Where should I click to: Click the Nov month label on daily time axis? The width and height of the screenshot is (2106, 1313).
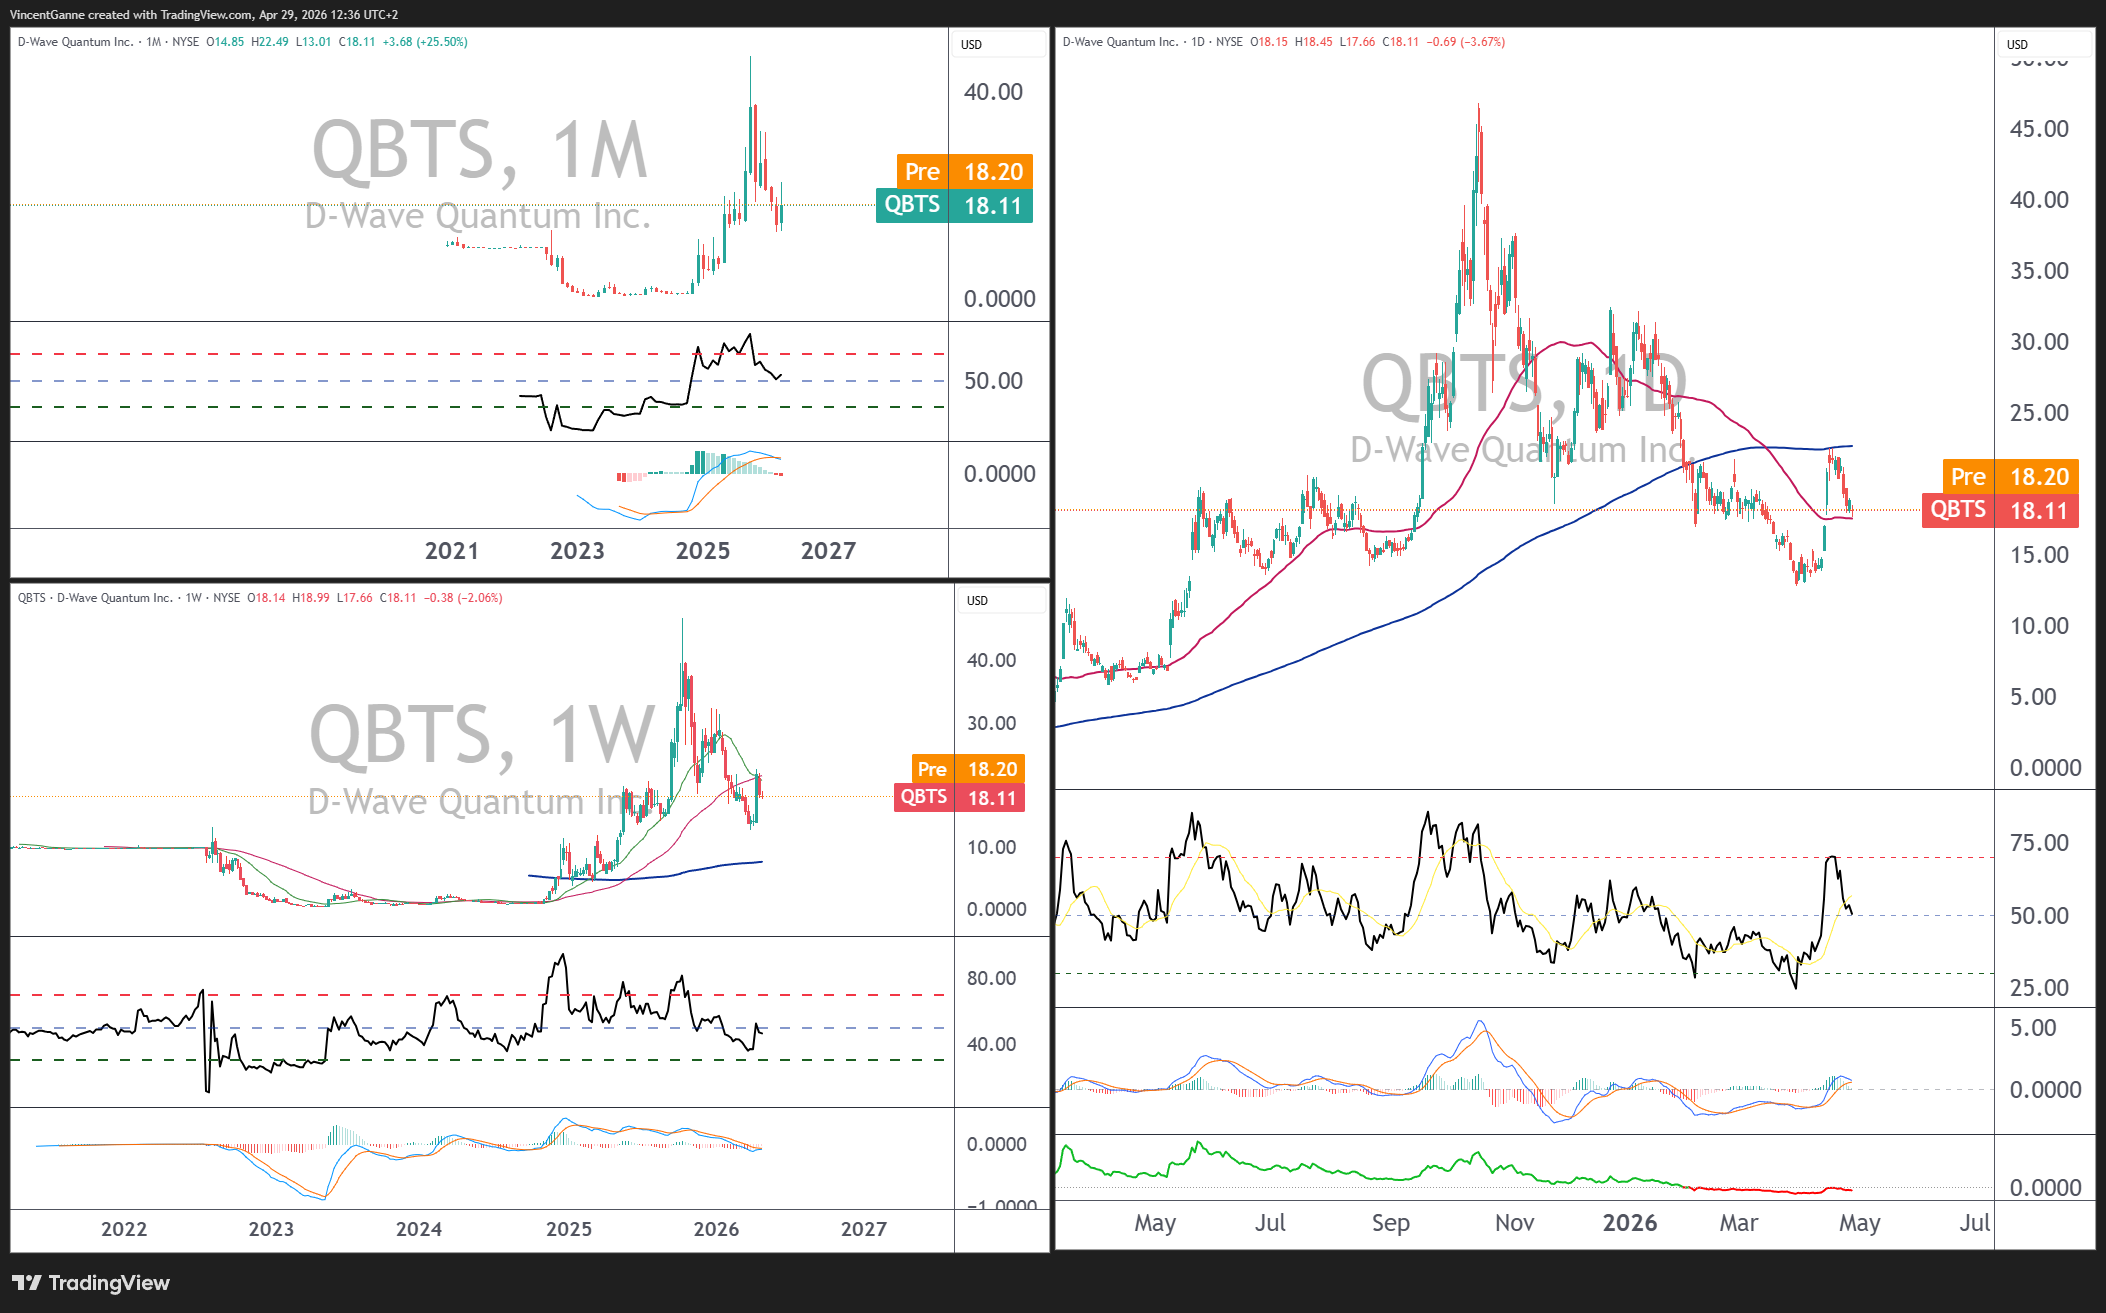point(1515,1223)
